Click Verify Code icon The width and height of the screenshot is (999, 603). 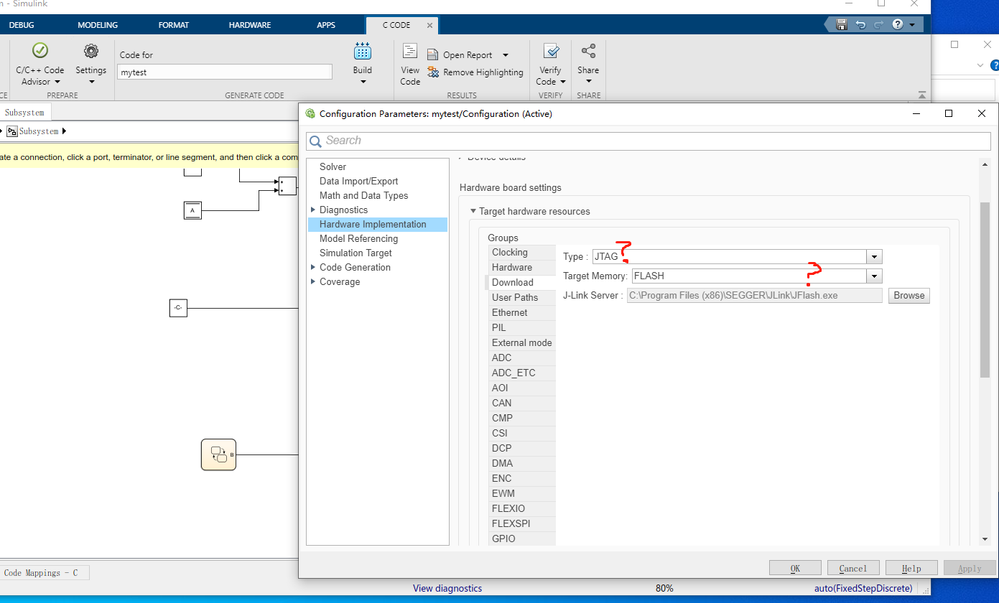pos(551,51)
